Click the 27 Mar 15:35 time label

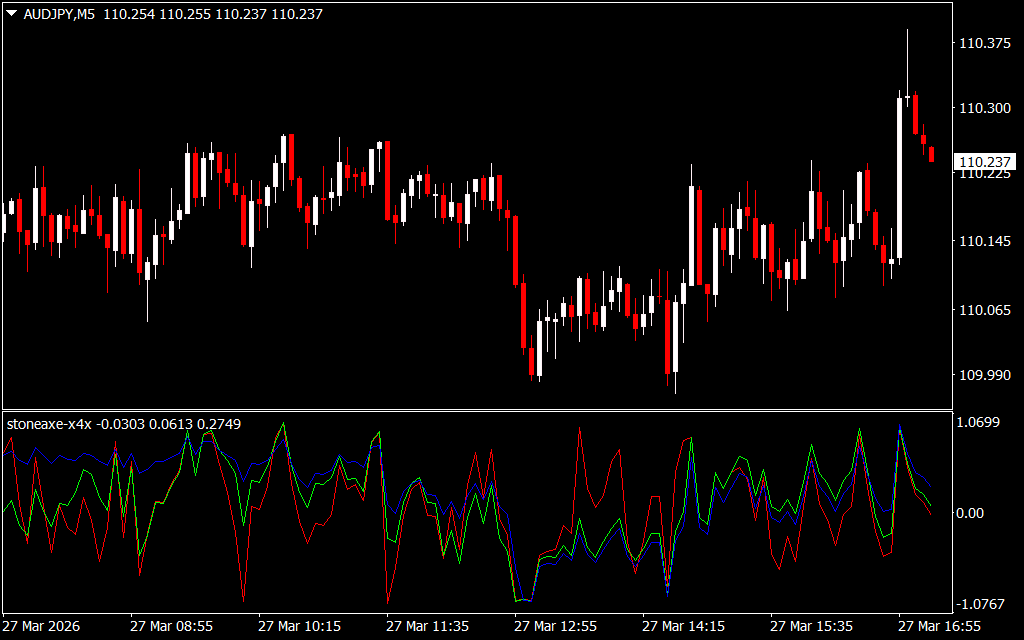(x=811, y=626)
